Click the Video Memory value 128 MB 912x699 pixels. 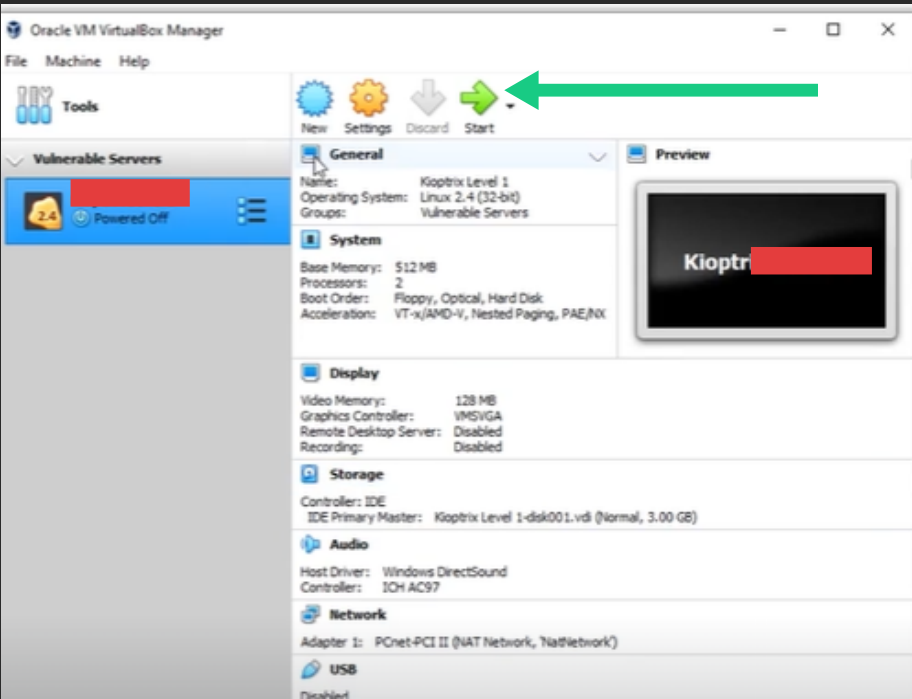475,401
